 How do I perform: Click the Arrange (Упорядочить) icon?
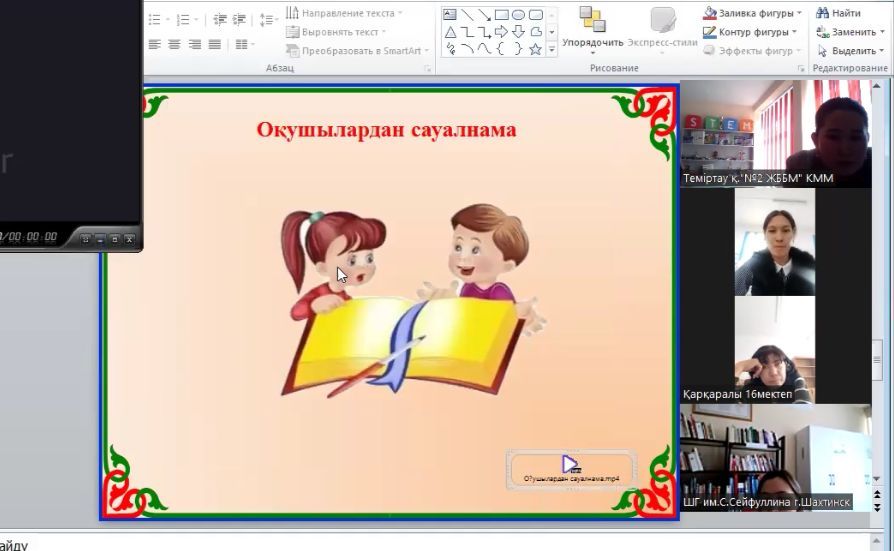tap(592, 20)
